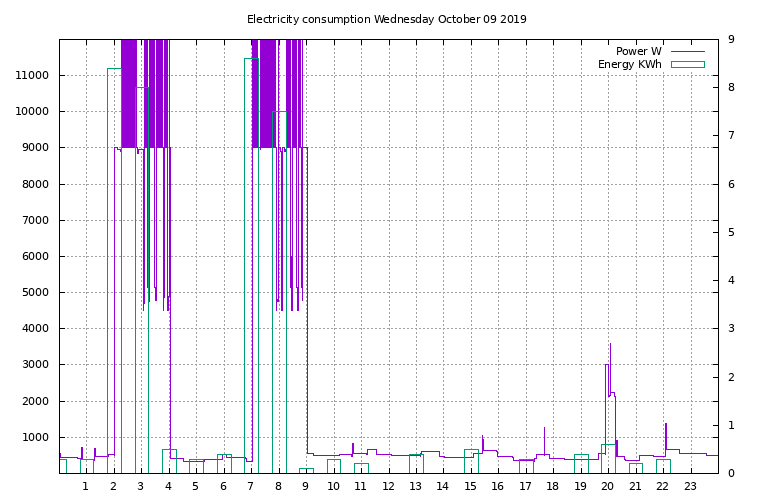Click the Power W legend label

[639, 51]
